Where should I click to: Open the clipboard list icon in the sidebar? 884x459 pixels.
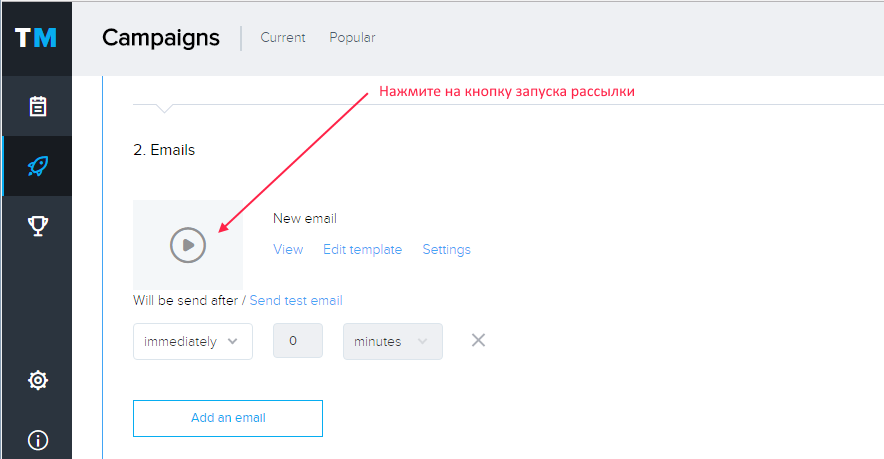tap(38, 106)
